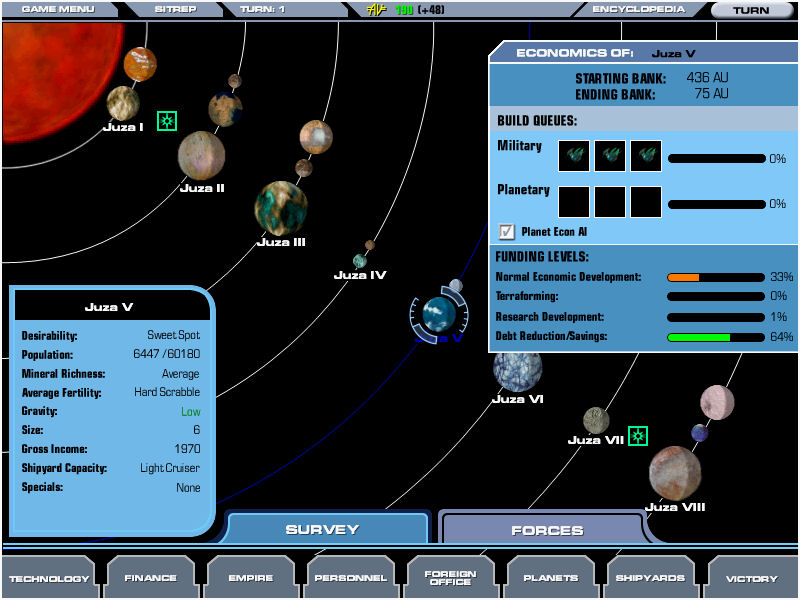Select the highlighted Juza V planet
Screen dimensions: 800x600
click(x=439, y=314)
